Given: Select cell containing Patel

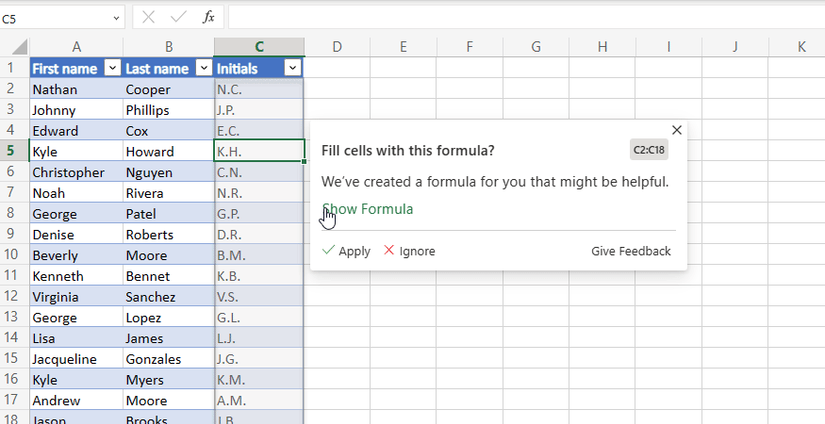Looking at the screenshot, I should tap(169, 214).
